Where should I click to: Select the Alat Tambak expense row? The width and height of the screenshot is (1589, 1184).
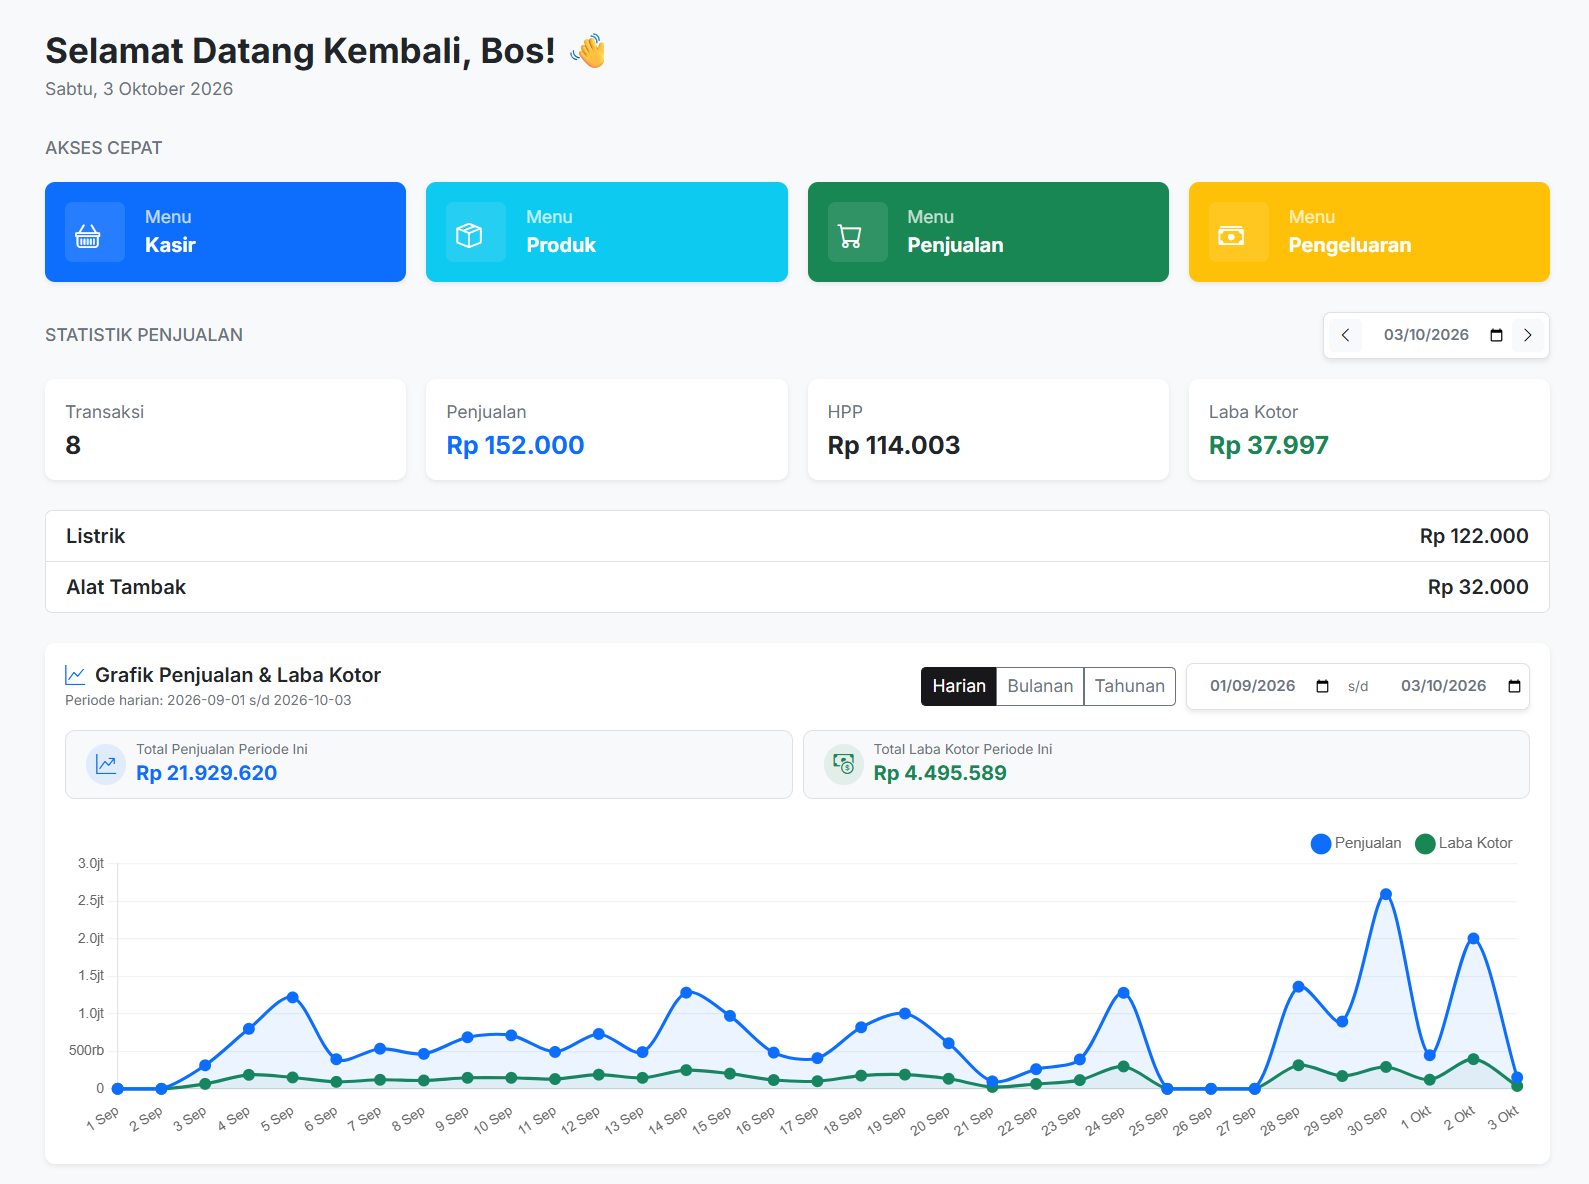[797, 587]
